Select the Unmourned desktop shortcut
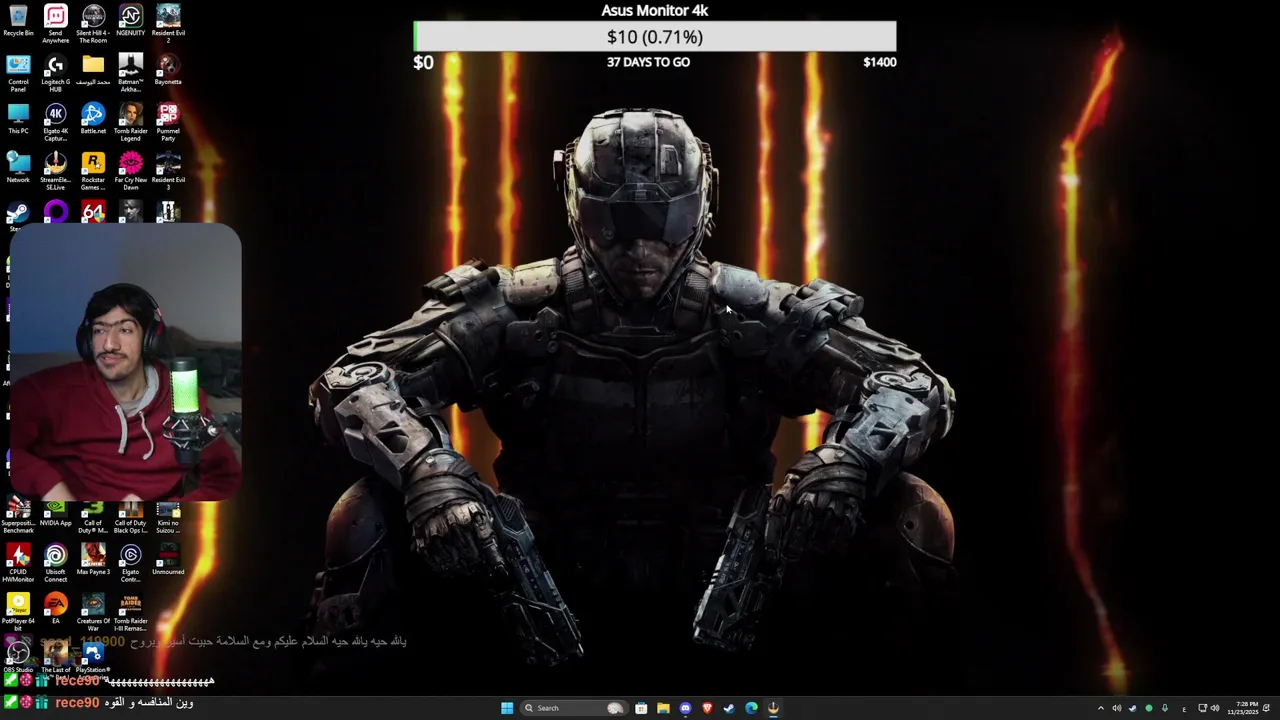 click(168, 560)
